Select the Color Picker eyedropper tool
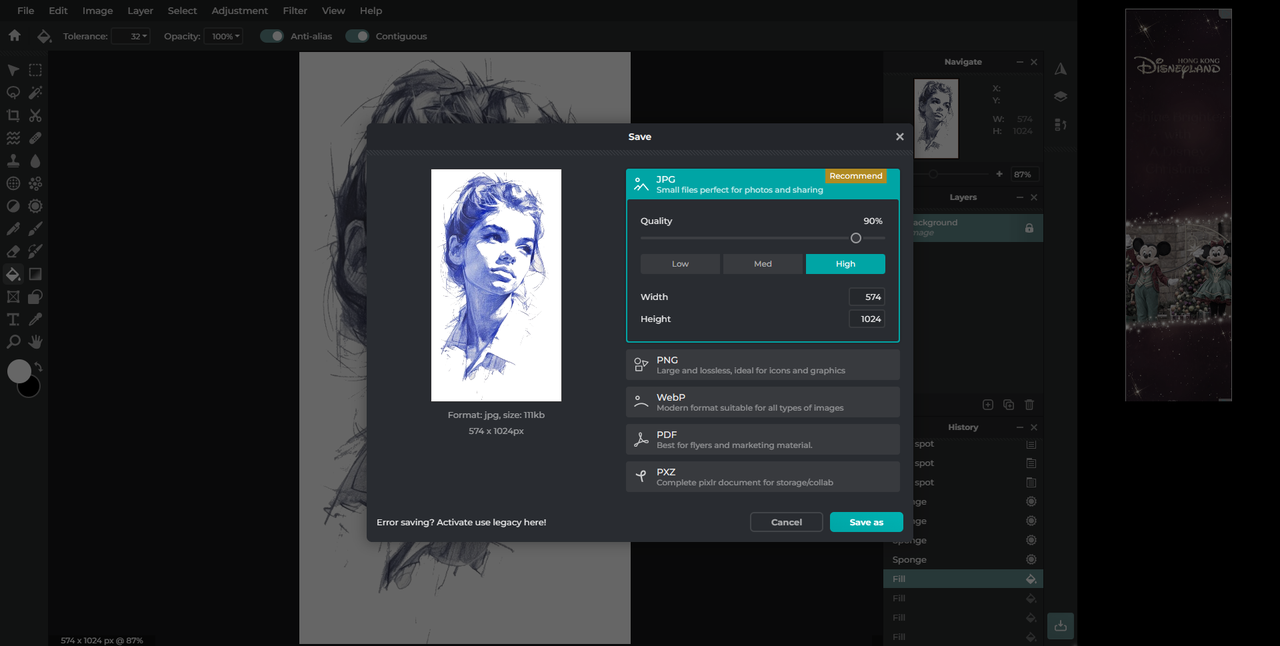 click(35, 320)
